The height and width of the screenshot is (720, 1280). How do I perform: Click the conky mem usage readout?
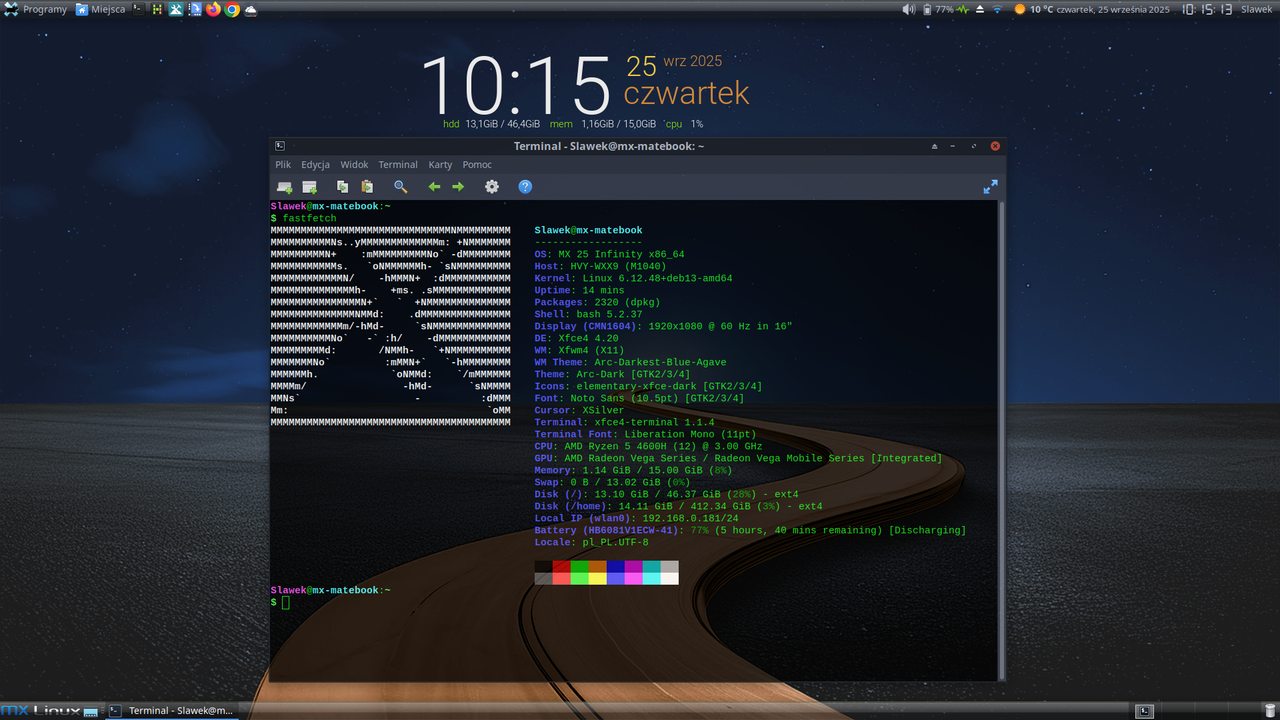click(x=603, y=124)
